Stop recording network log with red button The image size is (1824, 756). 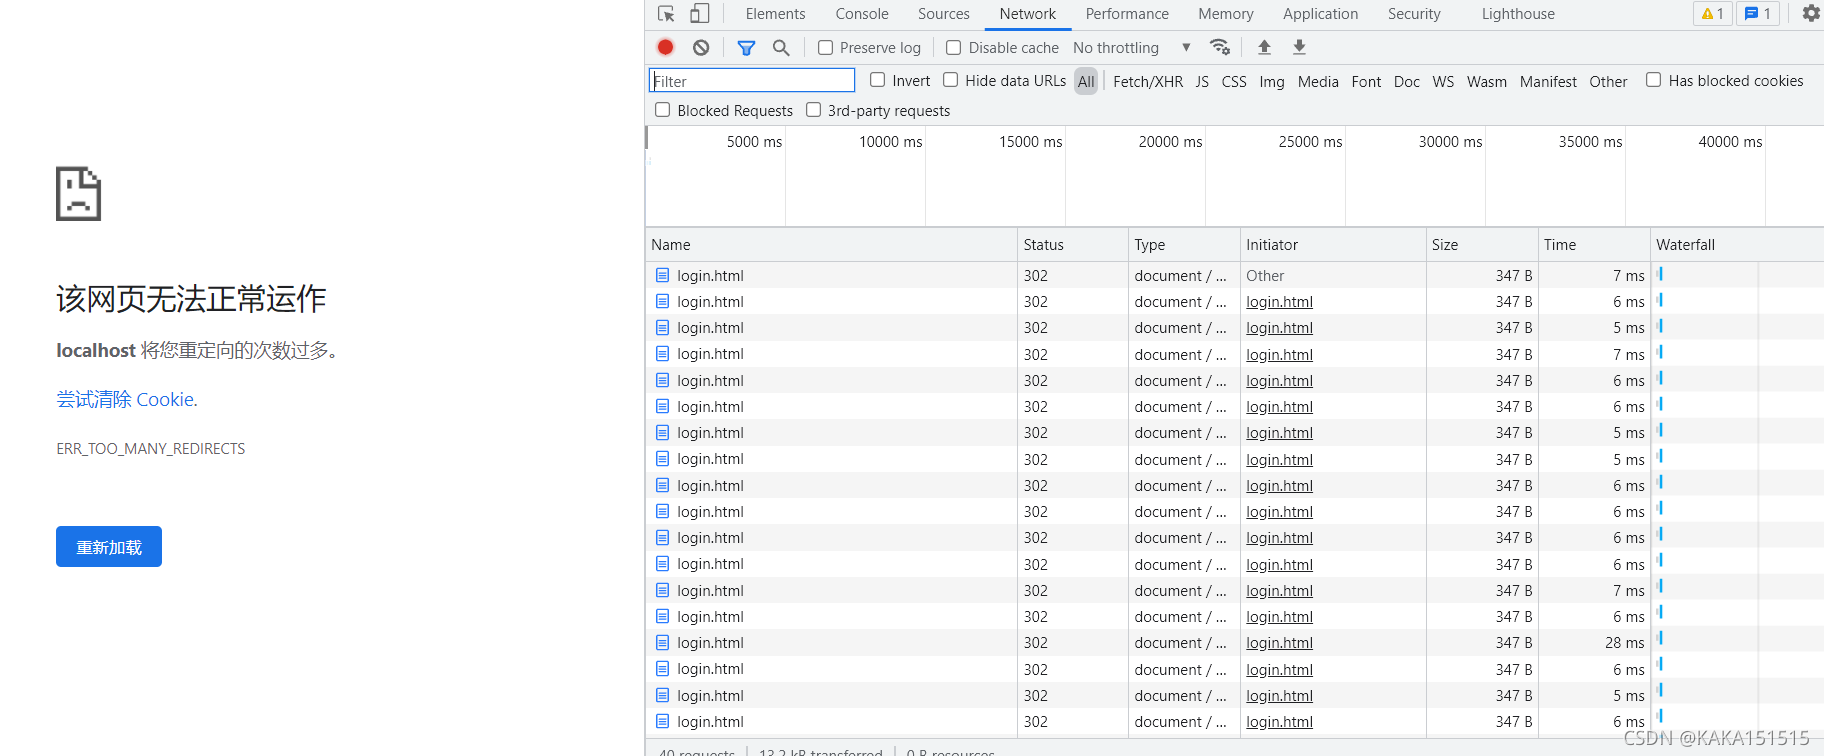tap(666, 47)
